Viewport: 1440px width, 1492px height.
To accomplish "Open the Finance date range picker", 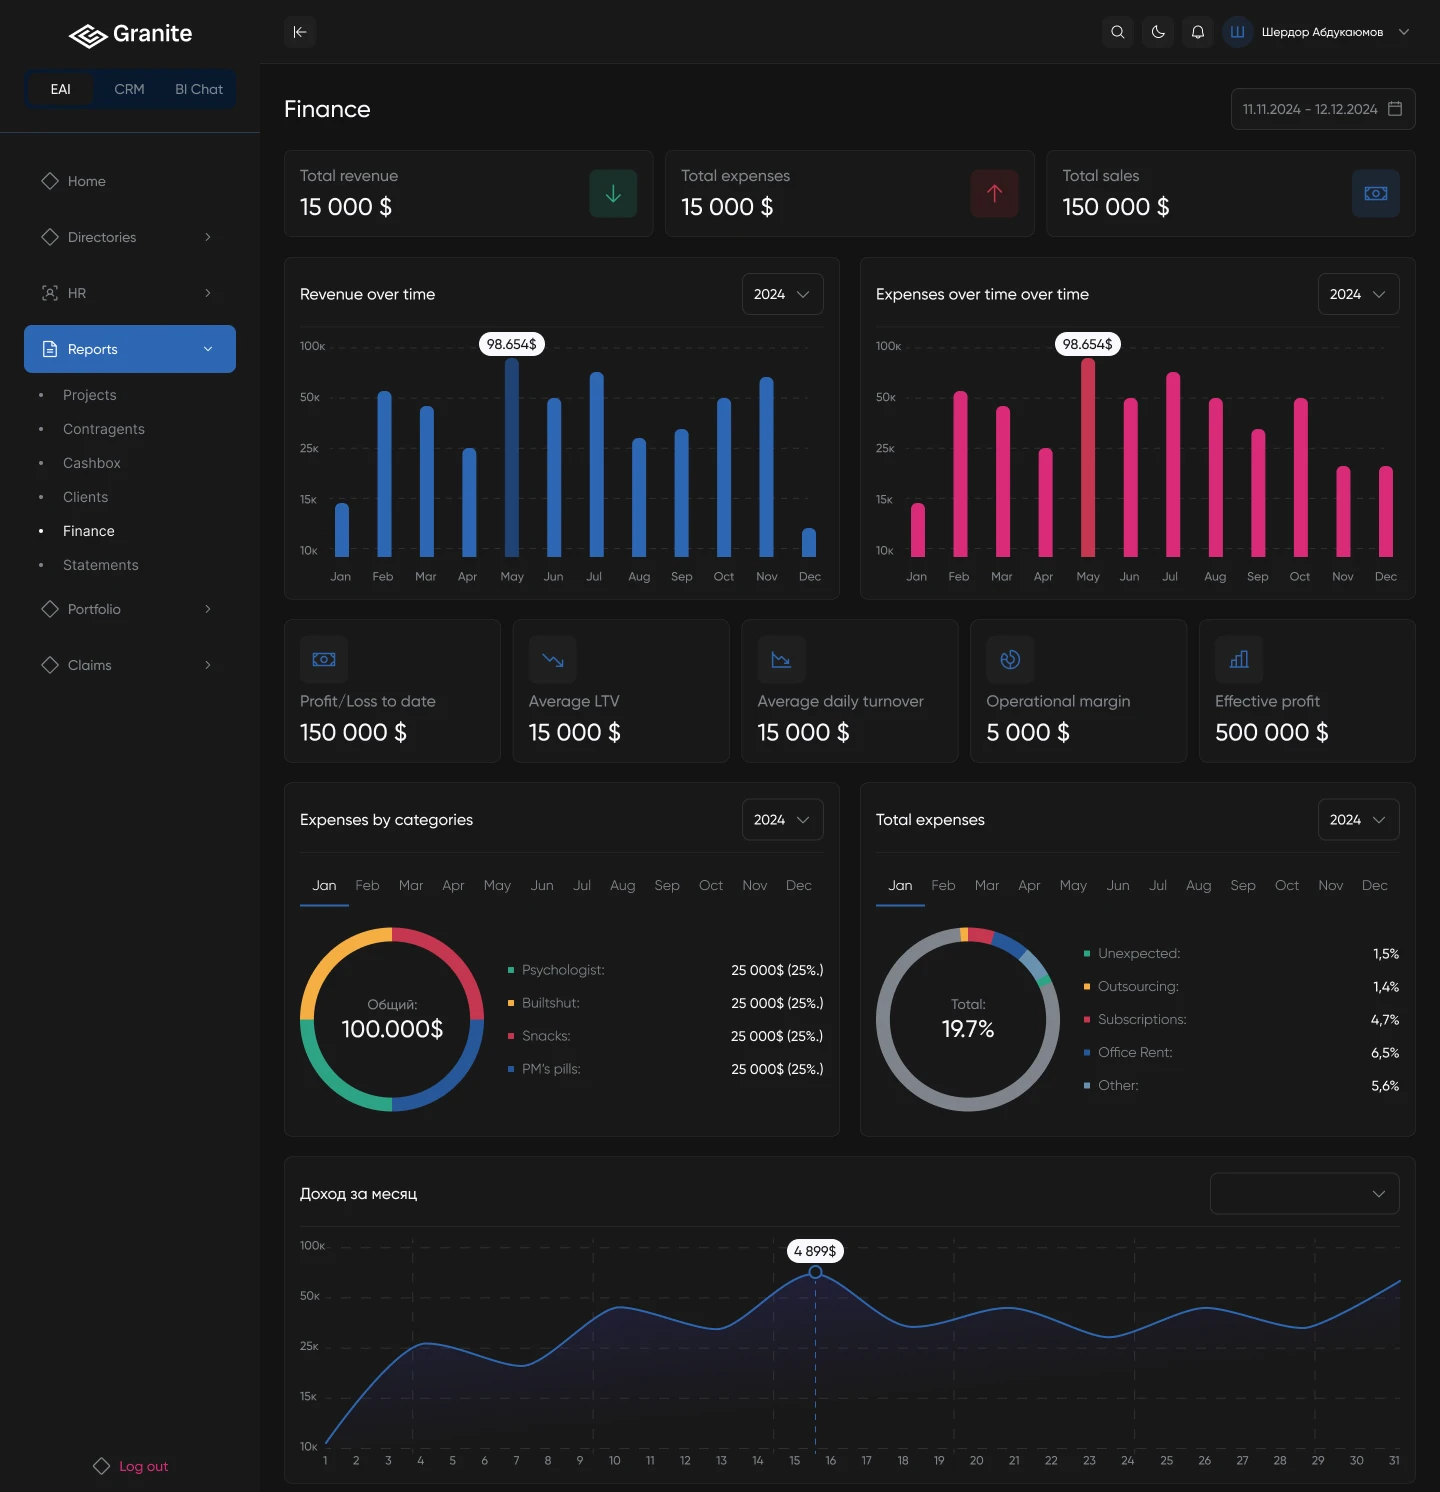I will point(1322,109).
